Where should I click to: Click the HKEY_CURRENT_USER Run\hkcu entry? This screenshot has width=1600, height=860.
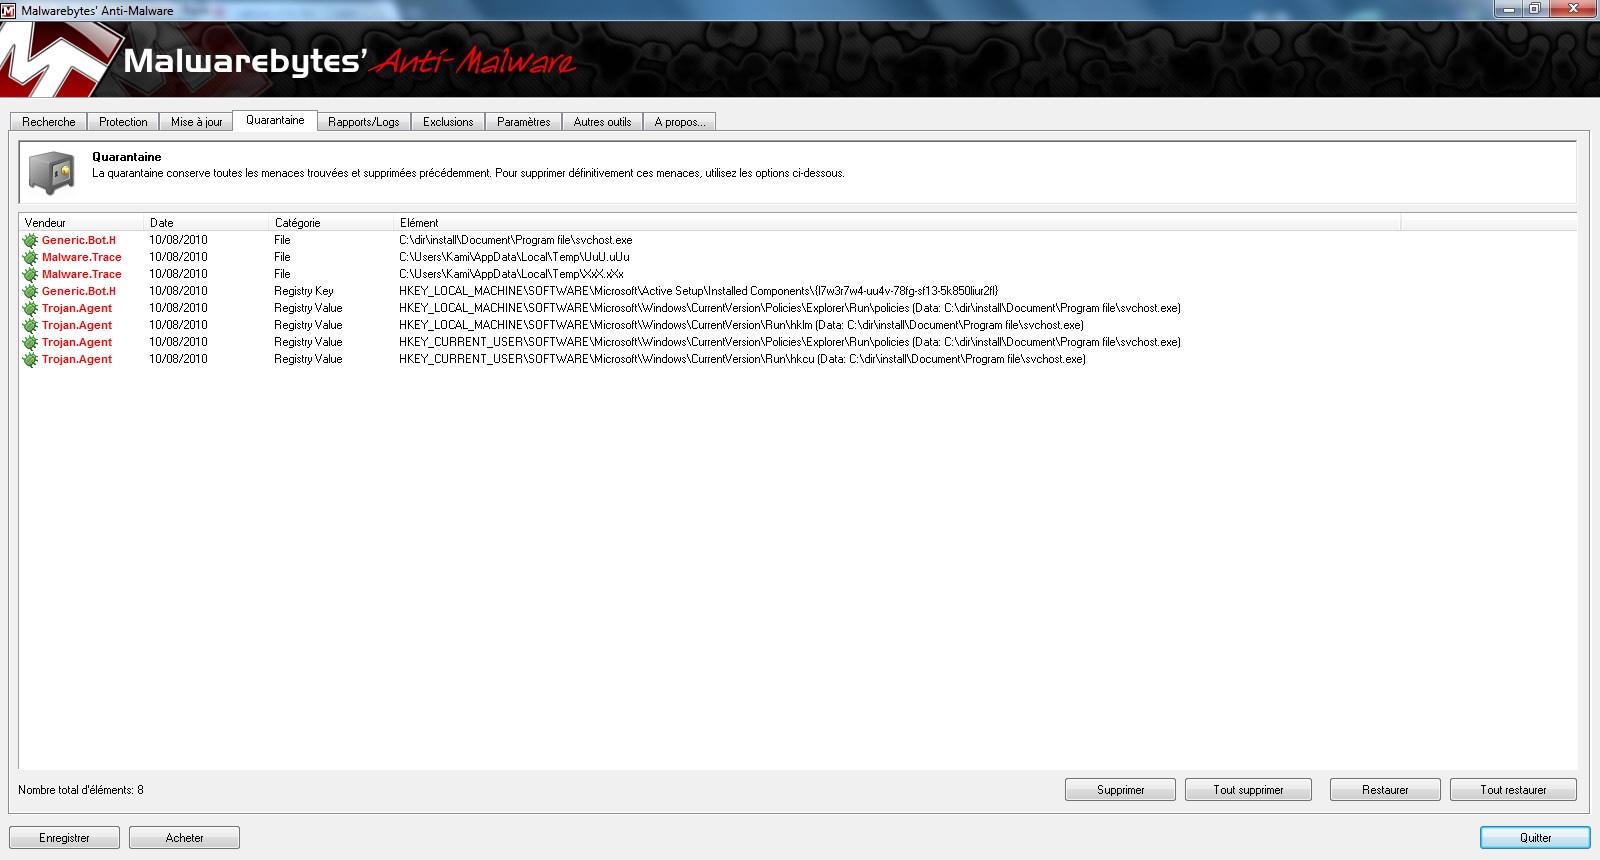click(742, 359)
